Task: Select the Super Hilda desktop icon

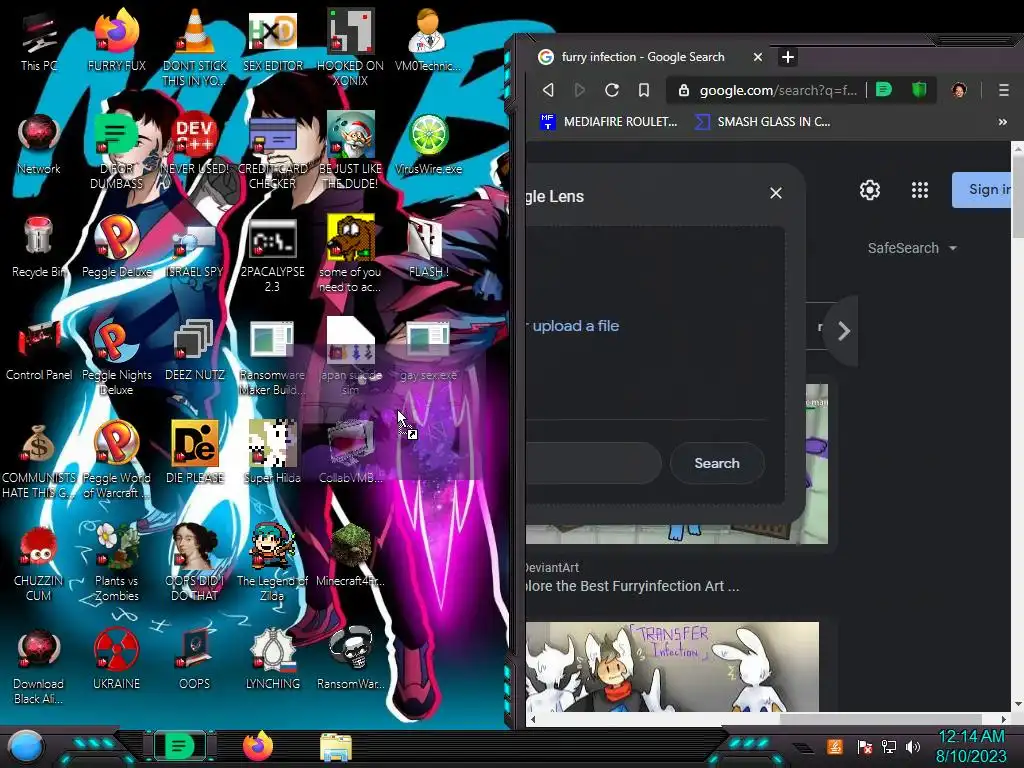Action: point(273,454)
